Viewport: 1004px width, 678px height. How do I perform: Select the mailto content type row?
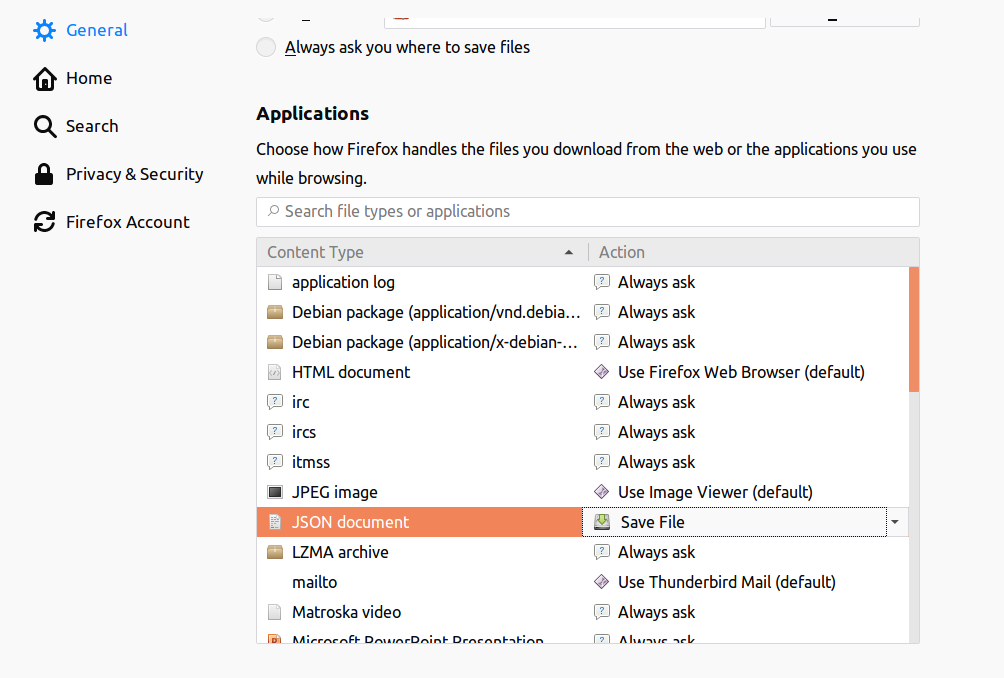[420, 582]
